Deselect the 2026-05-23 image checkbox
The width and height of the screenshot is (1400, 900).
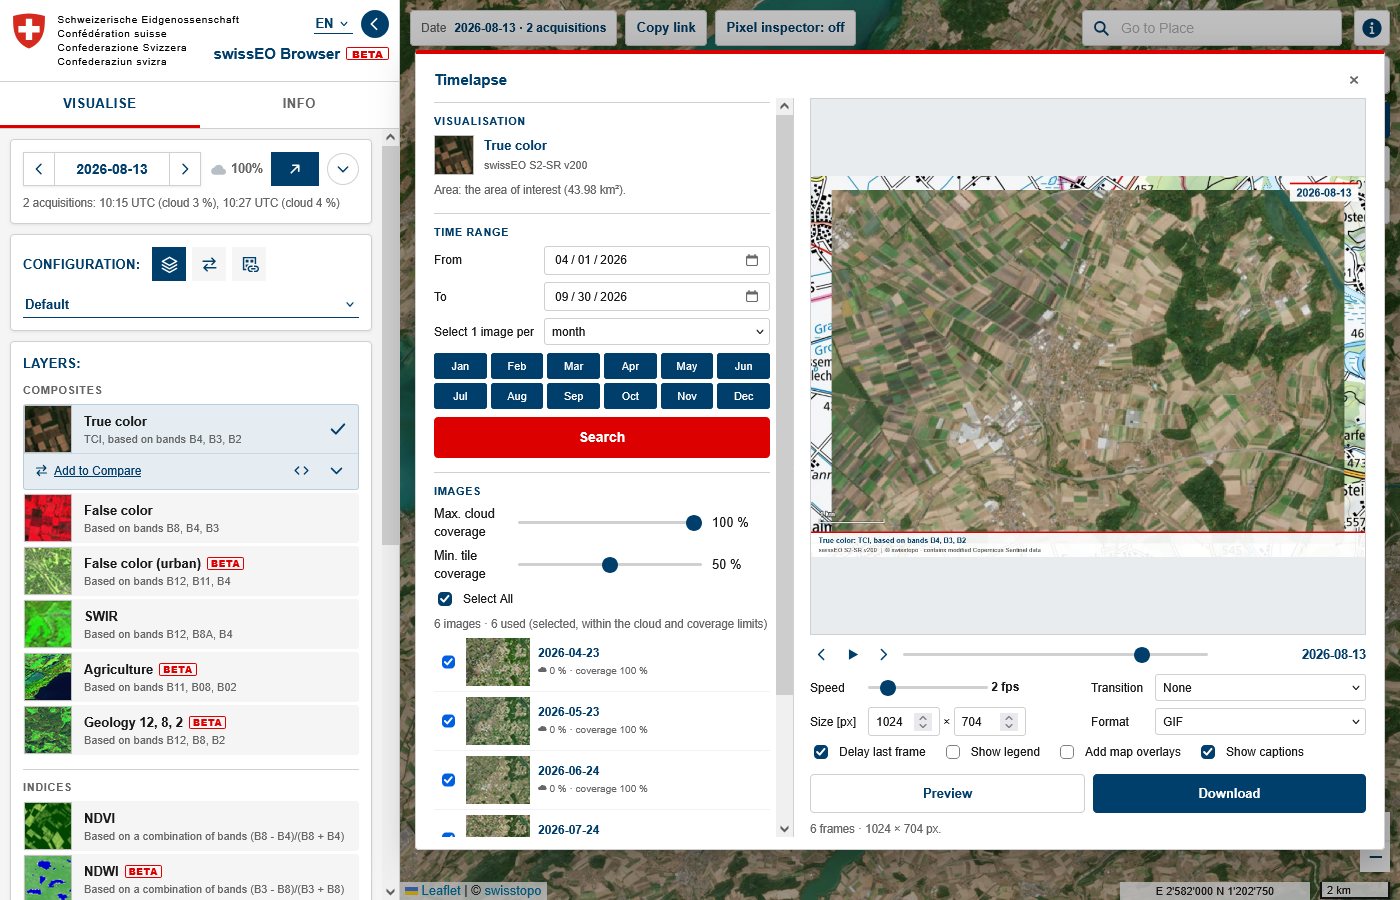[x=448, y=721]
